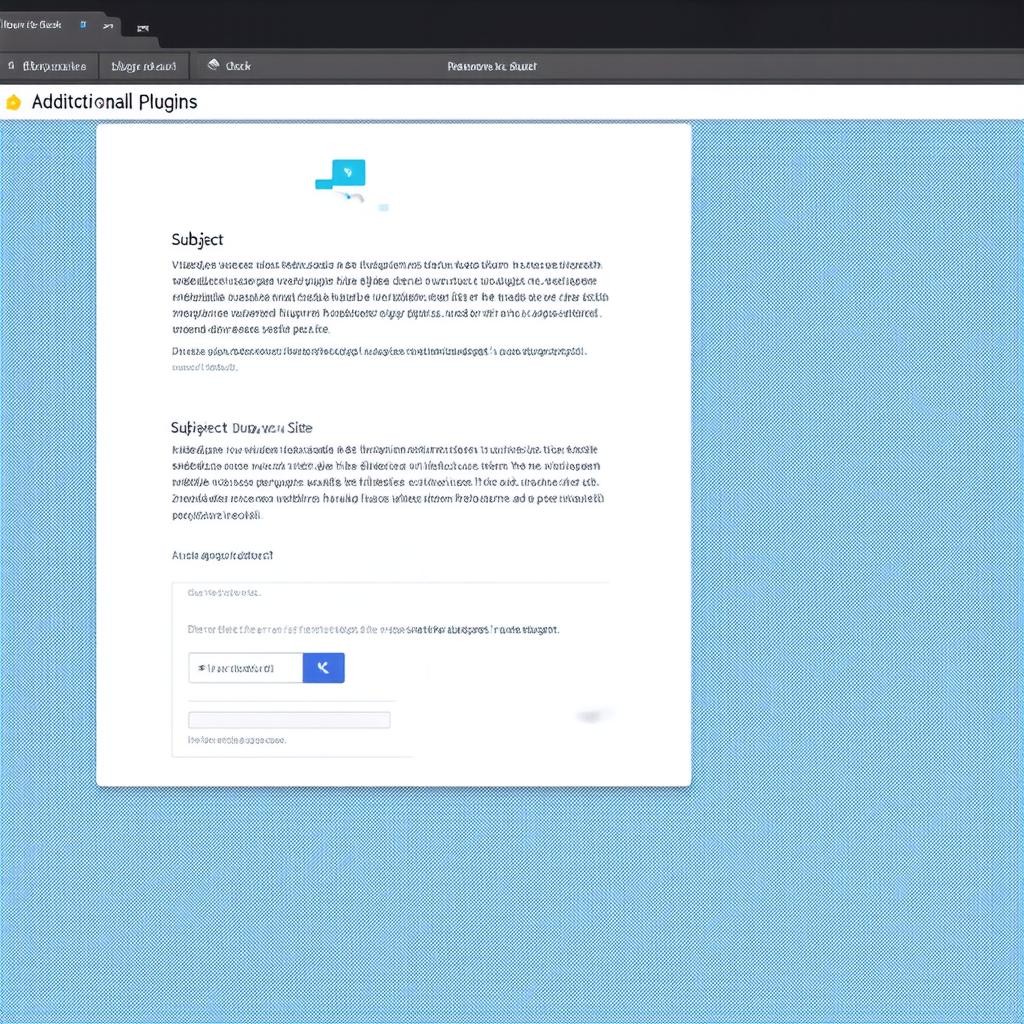Viewport: 1024px width, 1024px height.
Task: Click the Additional Plugins page heading
Action: click(x=114, y=102)
